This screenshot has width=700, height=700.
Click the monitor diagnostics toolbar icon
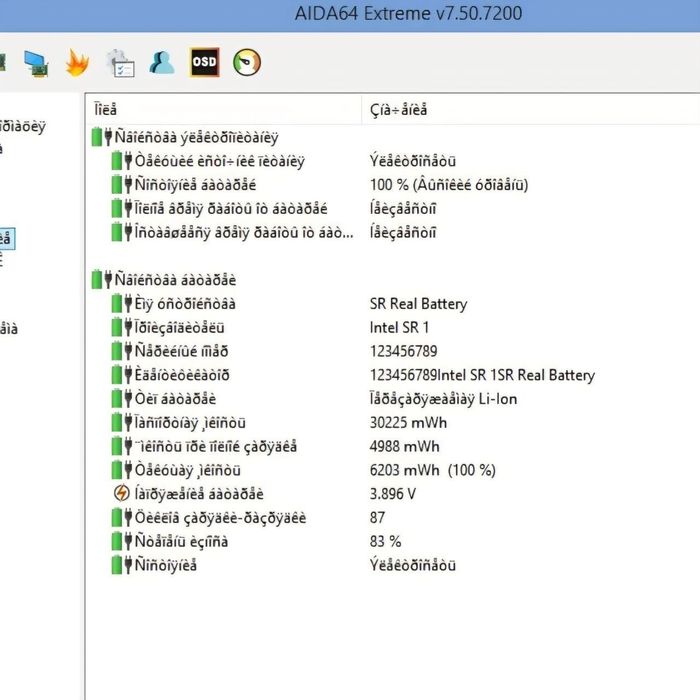(x=36, y=63)
